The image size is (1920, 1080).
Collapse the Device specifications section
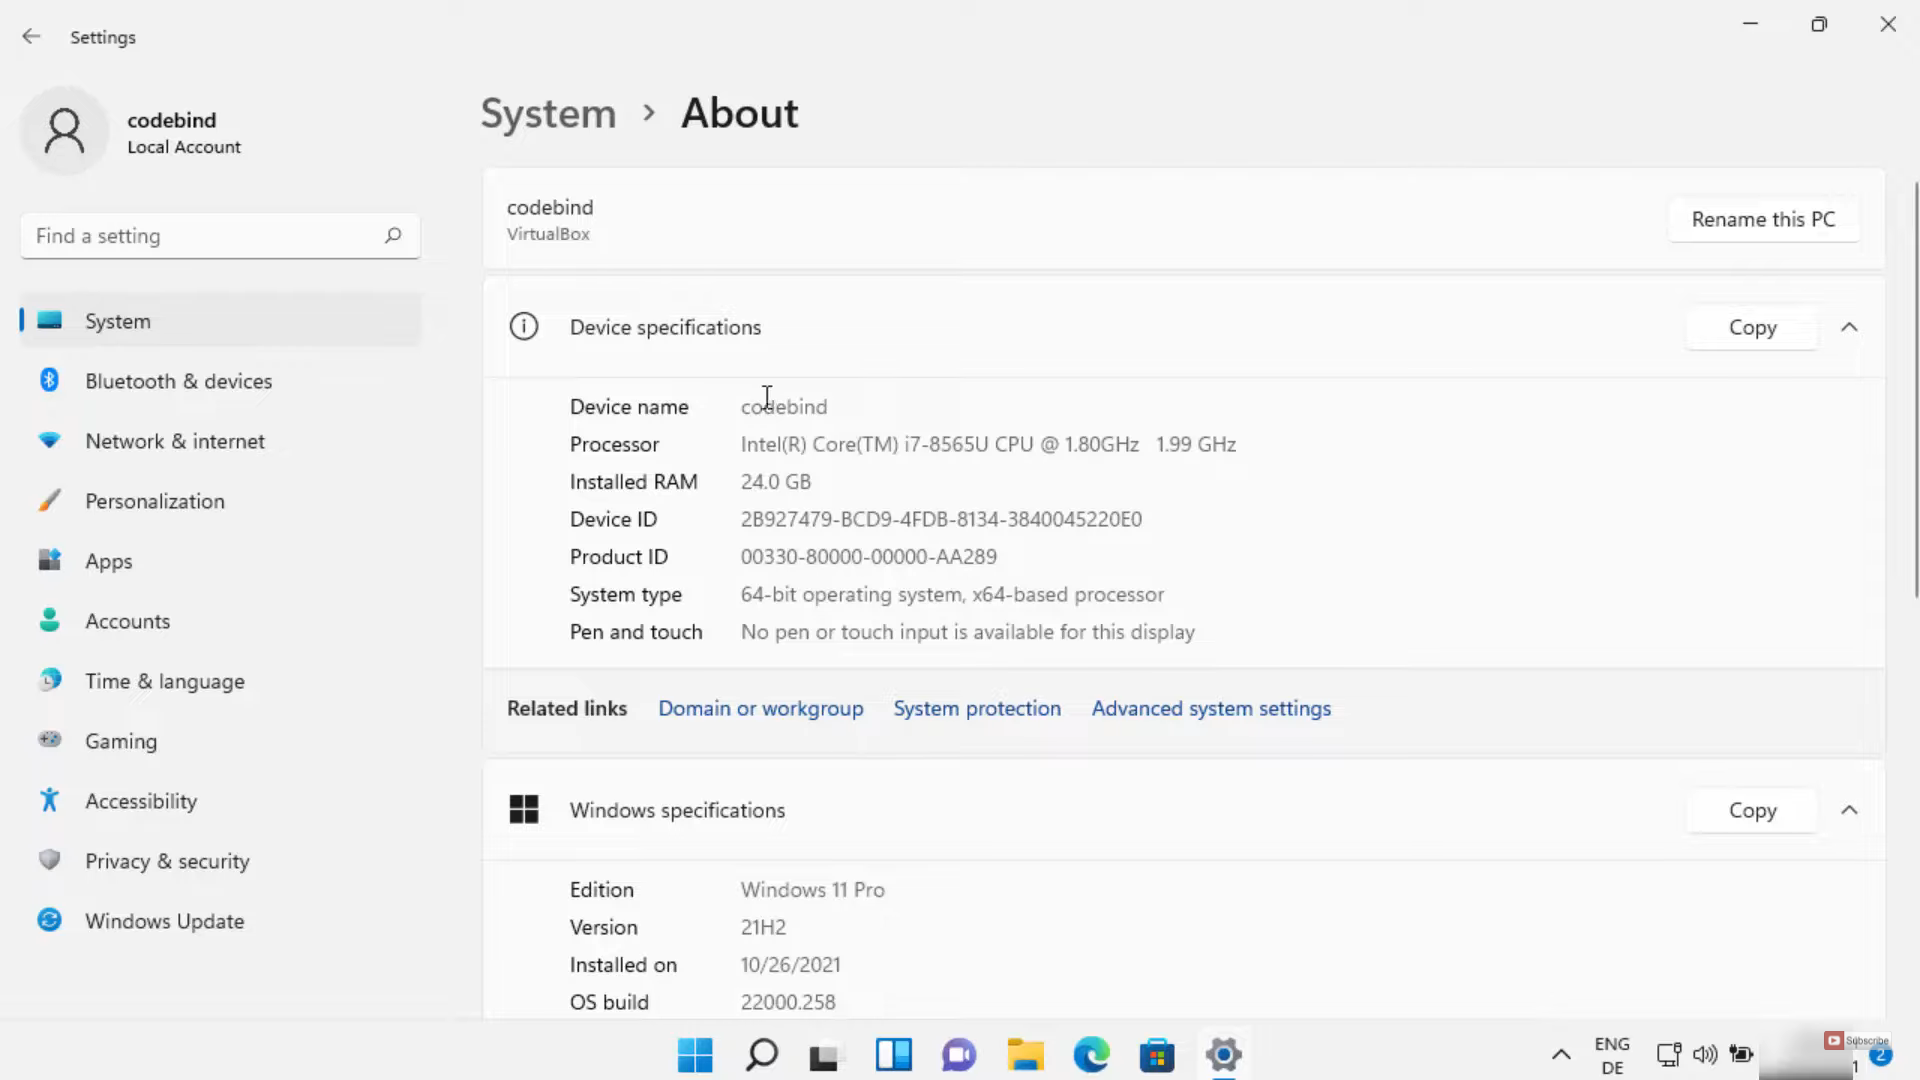(1849, 327)
